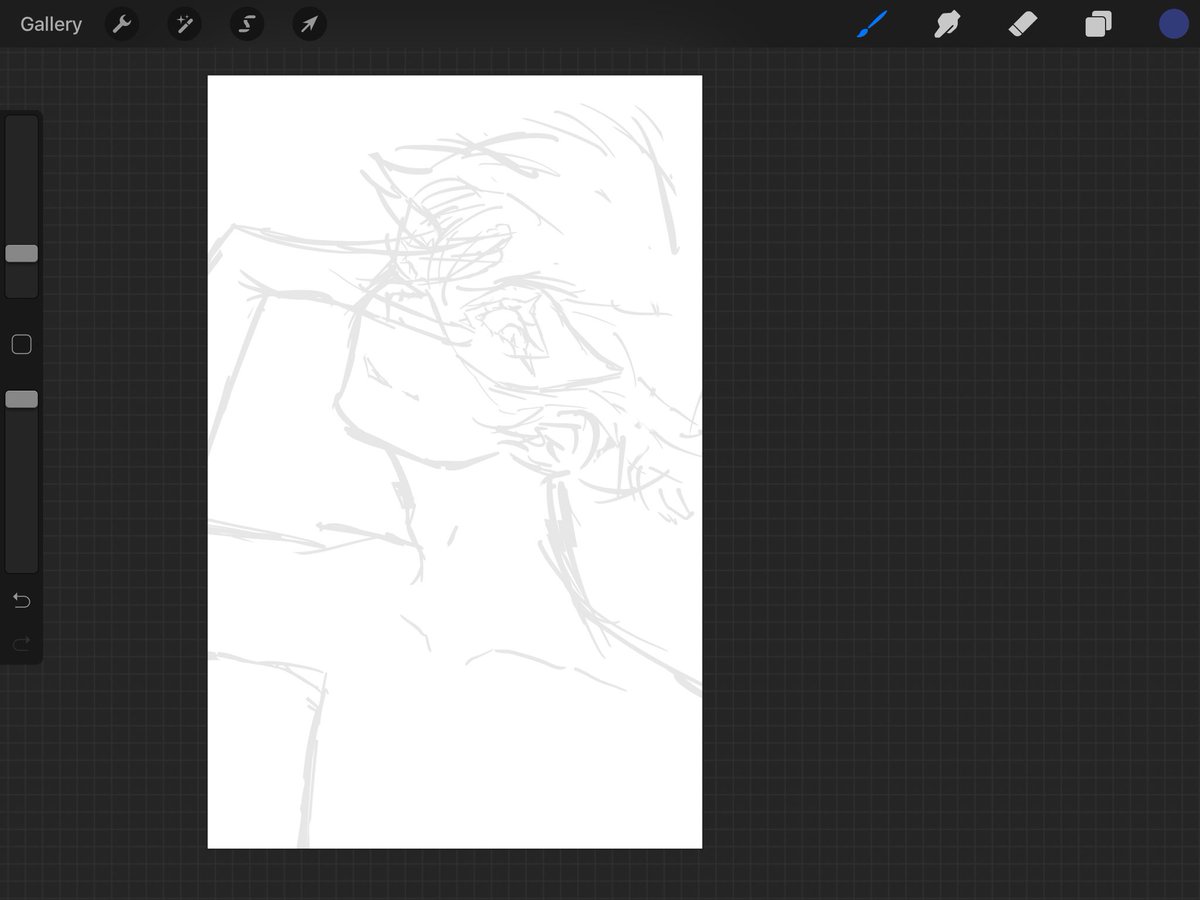Select the Smudge tool
The width and height of the screenshot is (1200, 900).
tap(947, 24)
